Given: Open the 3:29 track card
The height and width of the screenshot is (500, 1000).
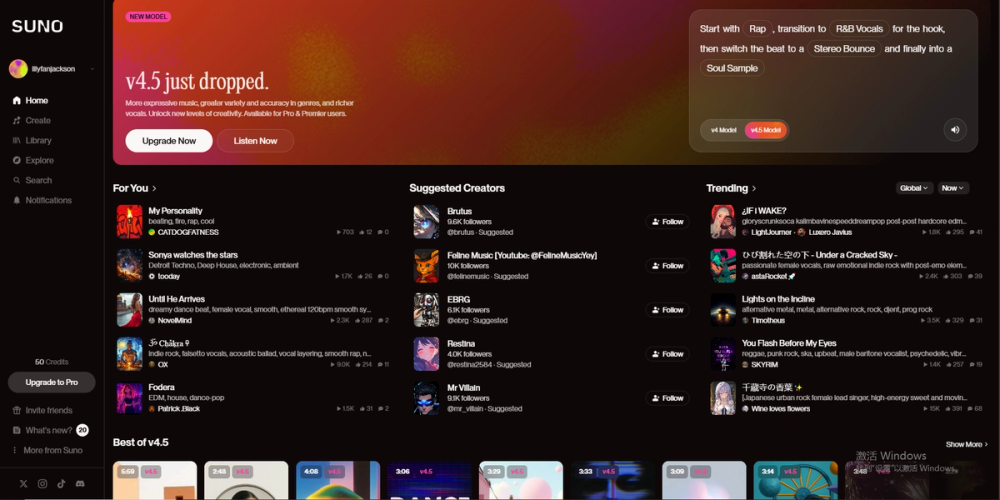Looking at the screenshot, I should [521, 480].
